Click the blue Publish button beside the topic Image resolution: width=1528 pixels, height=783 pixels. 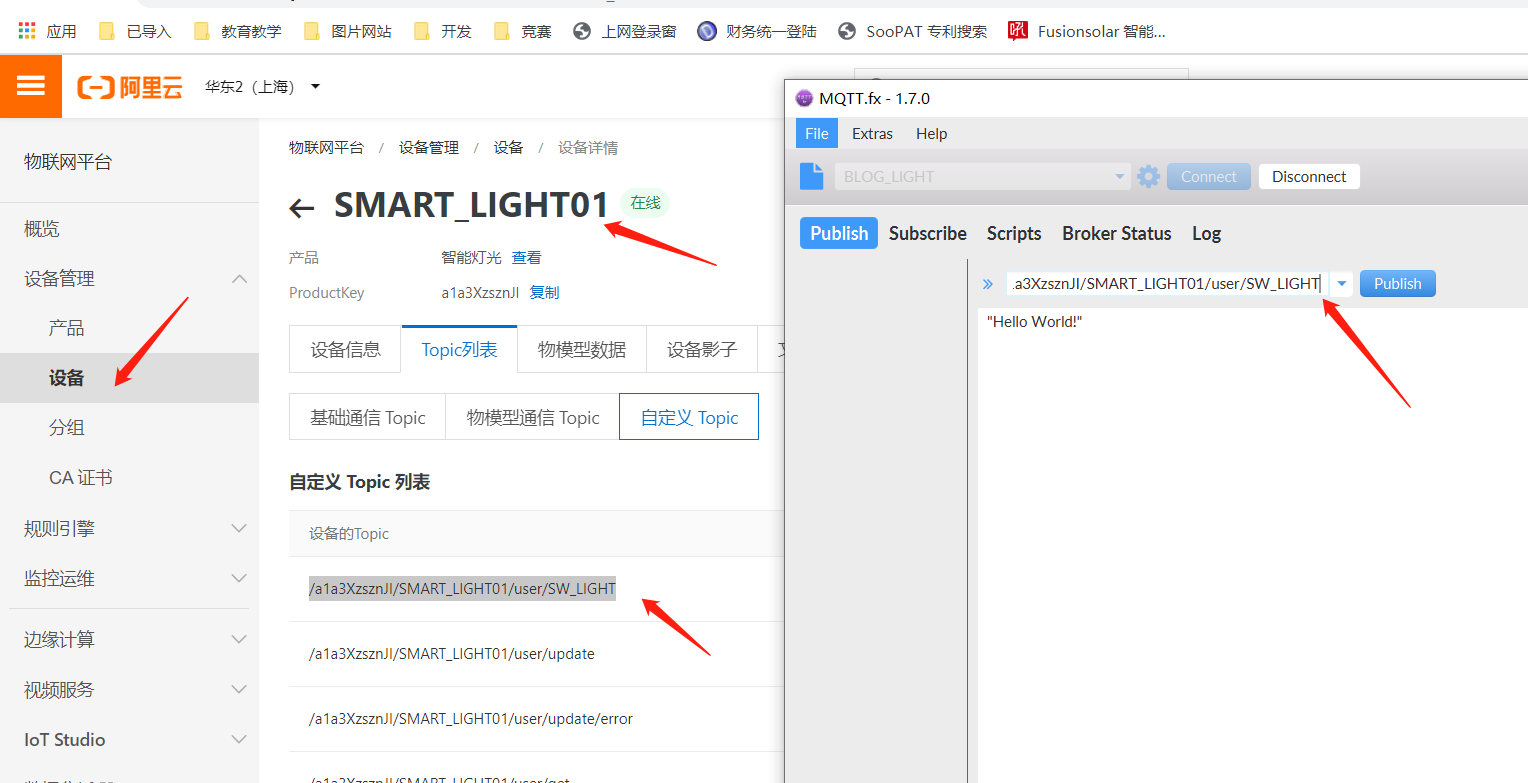click(x=1397, y=284)
